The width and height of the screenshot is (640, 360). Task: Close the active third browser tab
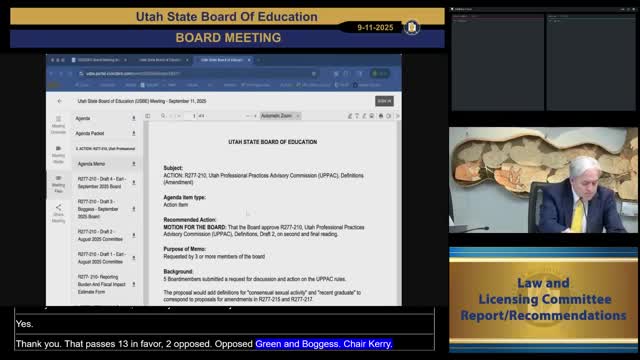pos(249,60)
